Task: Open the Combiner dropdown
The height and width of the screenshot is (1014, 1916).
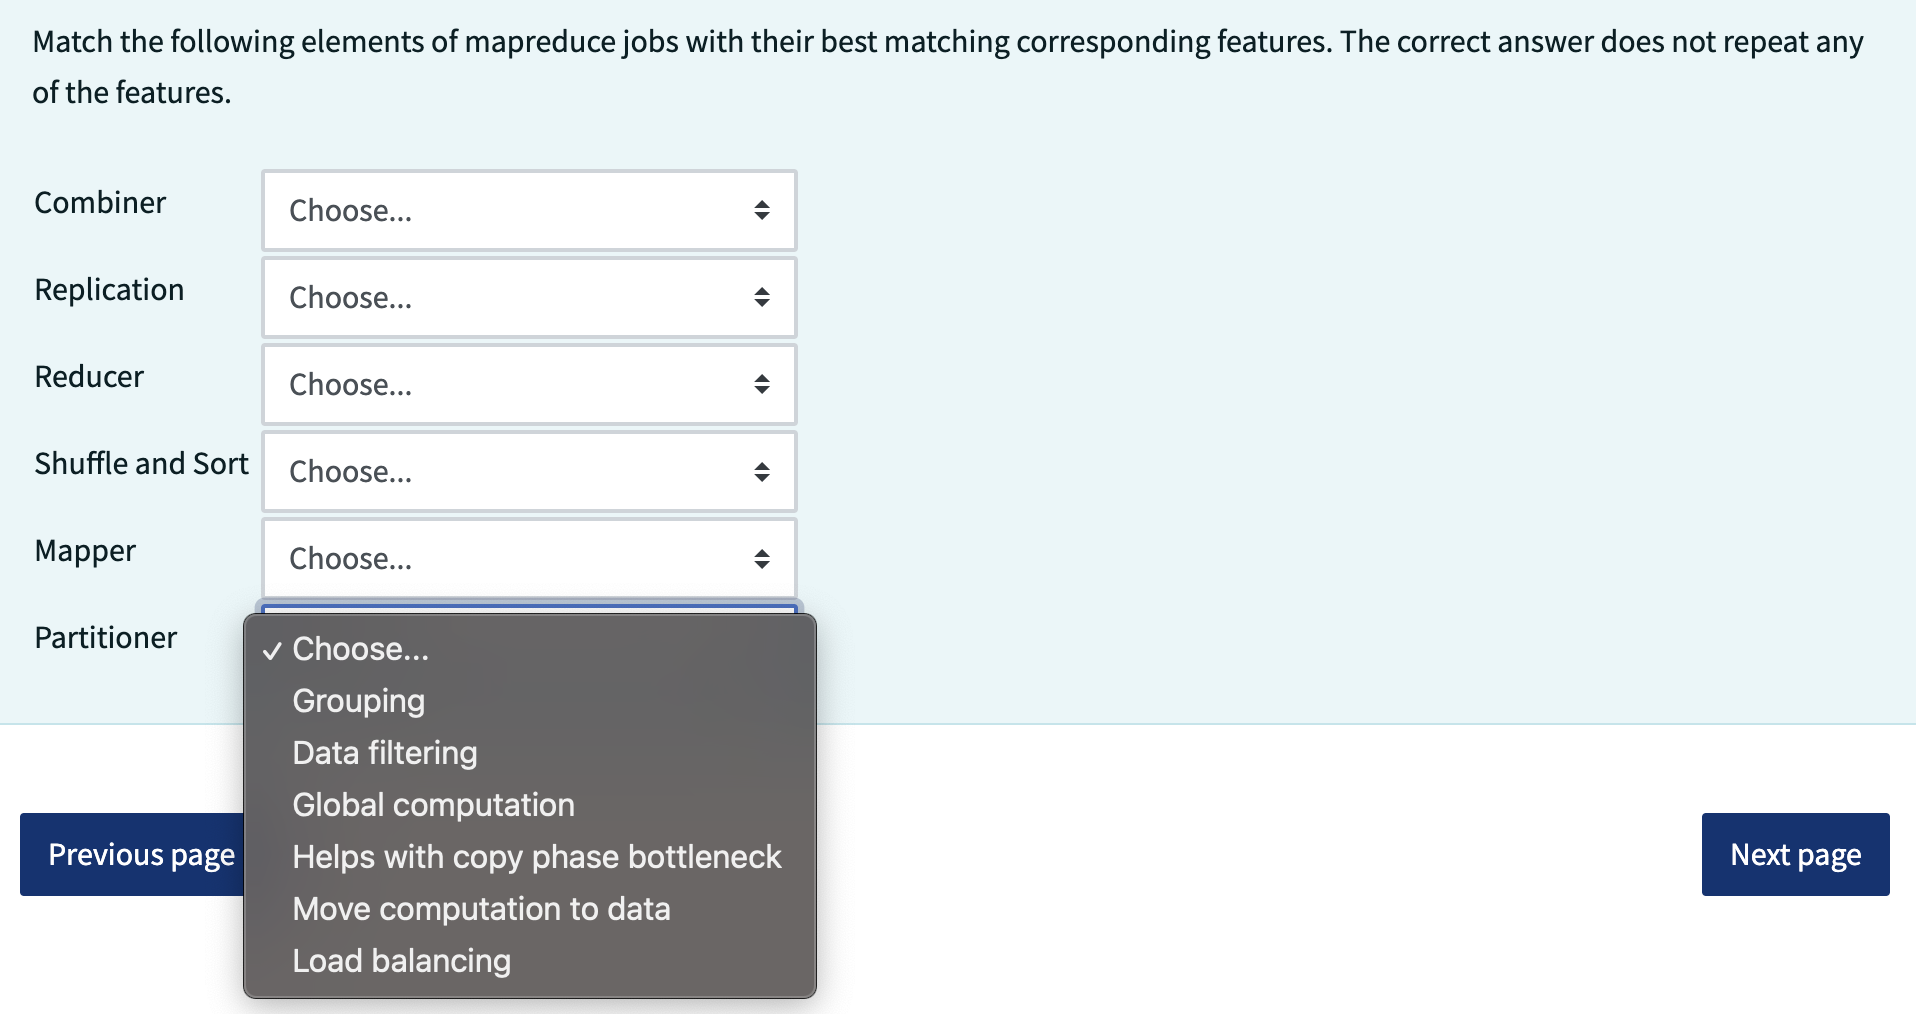Action: pyautogui.click(x=529, y=210)
